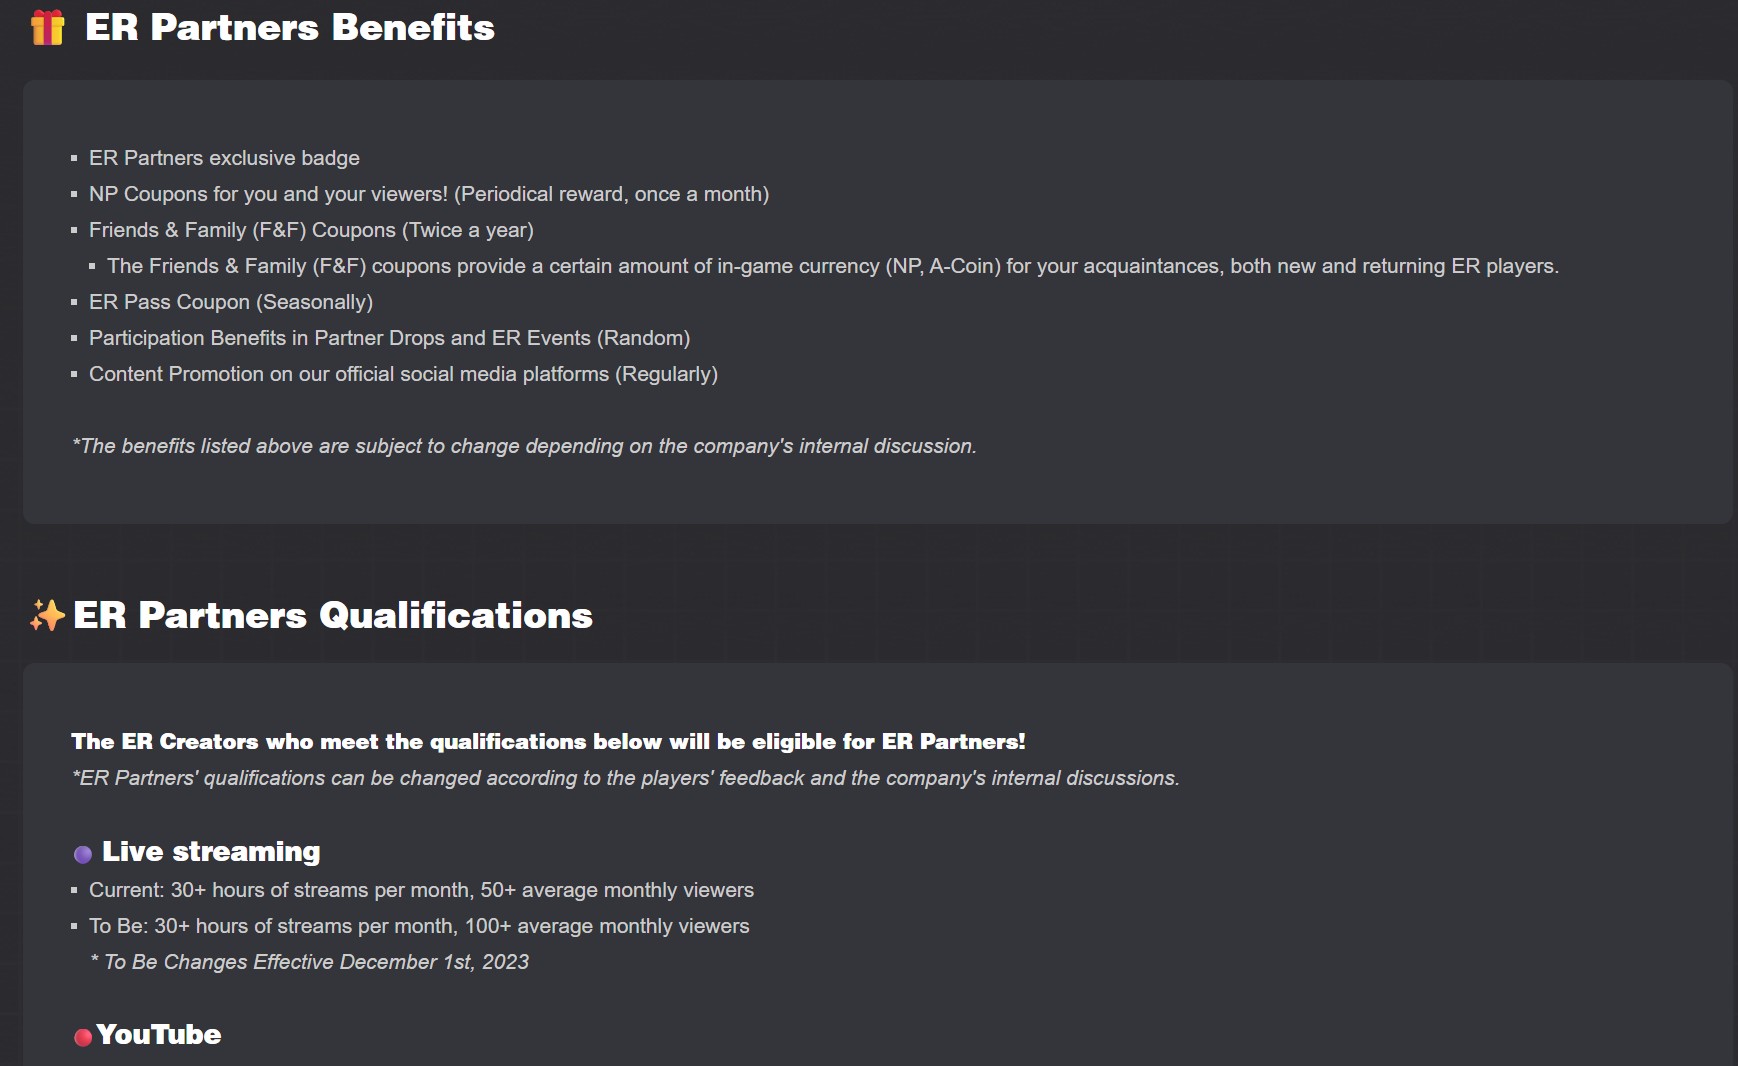Click the Current 50+ average viewers requirement
1738x1066 pixels.
tap(421, 890)
